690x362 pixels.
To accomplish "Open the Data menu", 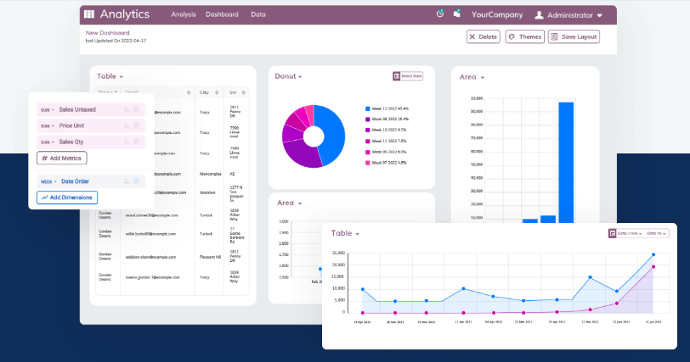I will pos(258,15).
